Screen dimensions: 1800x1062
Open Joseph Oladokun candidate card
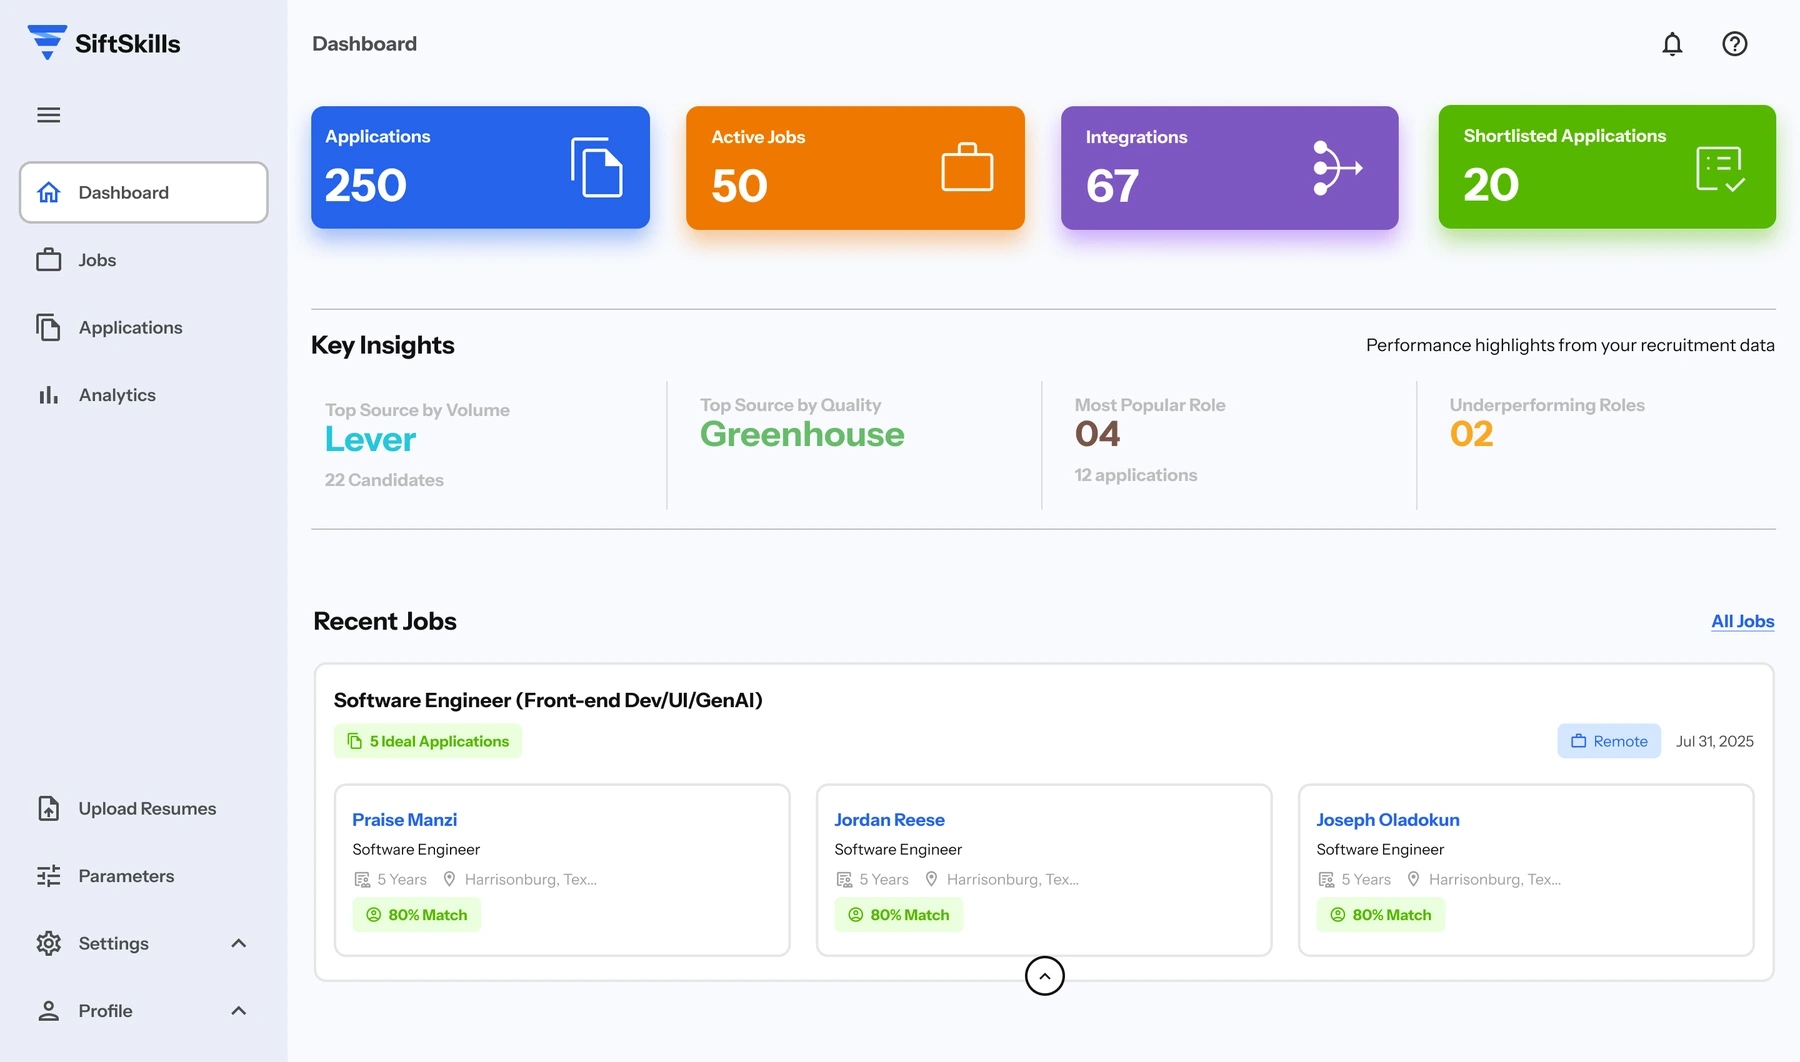pos(1387,820)
